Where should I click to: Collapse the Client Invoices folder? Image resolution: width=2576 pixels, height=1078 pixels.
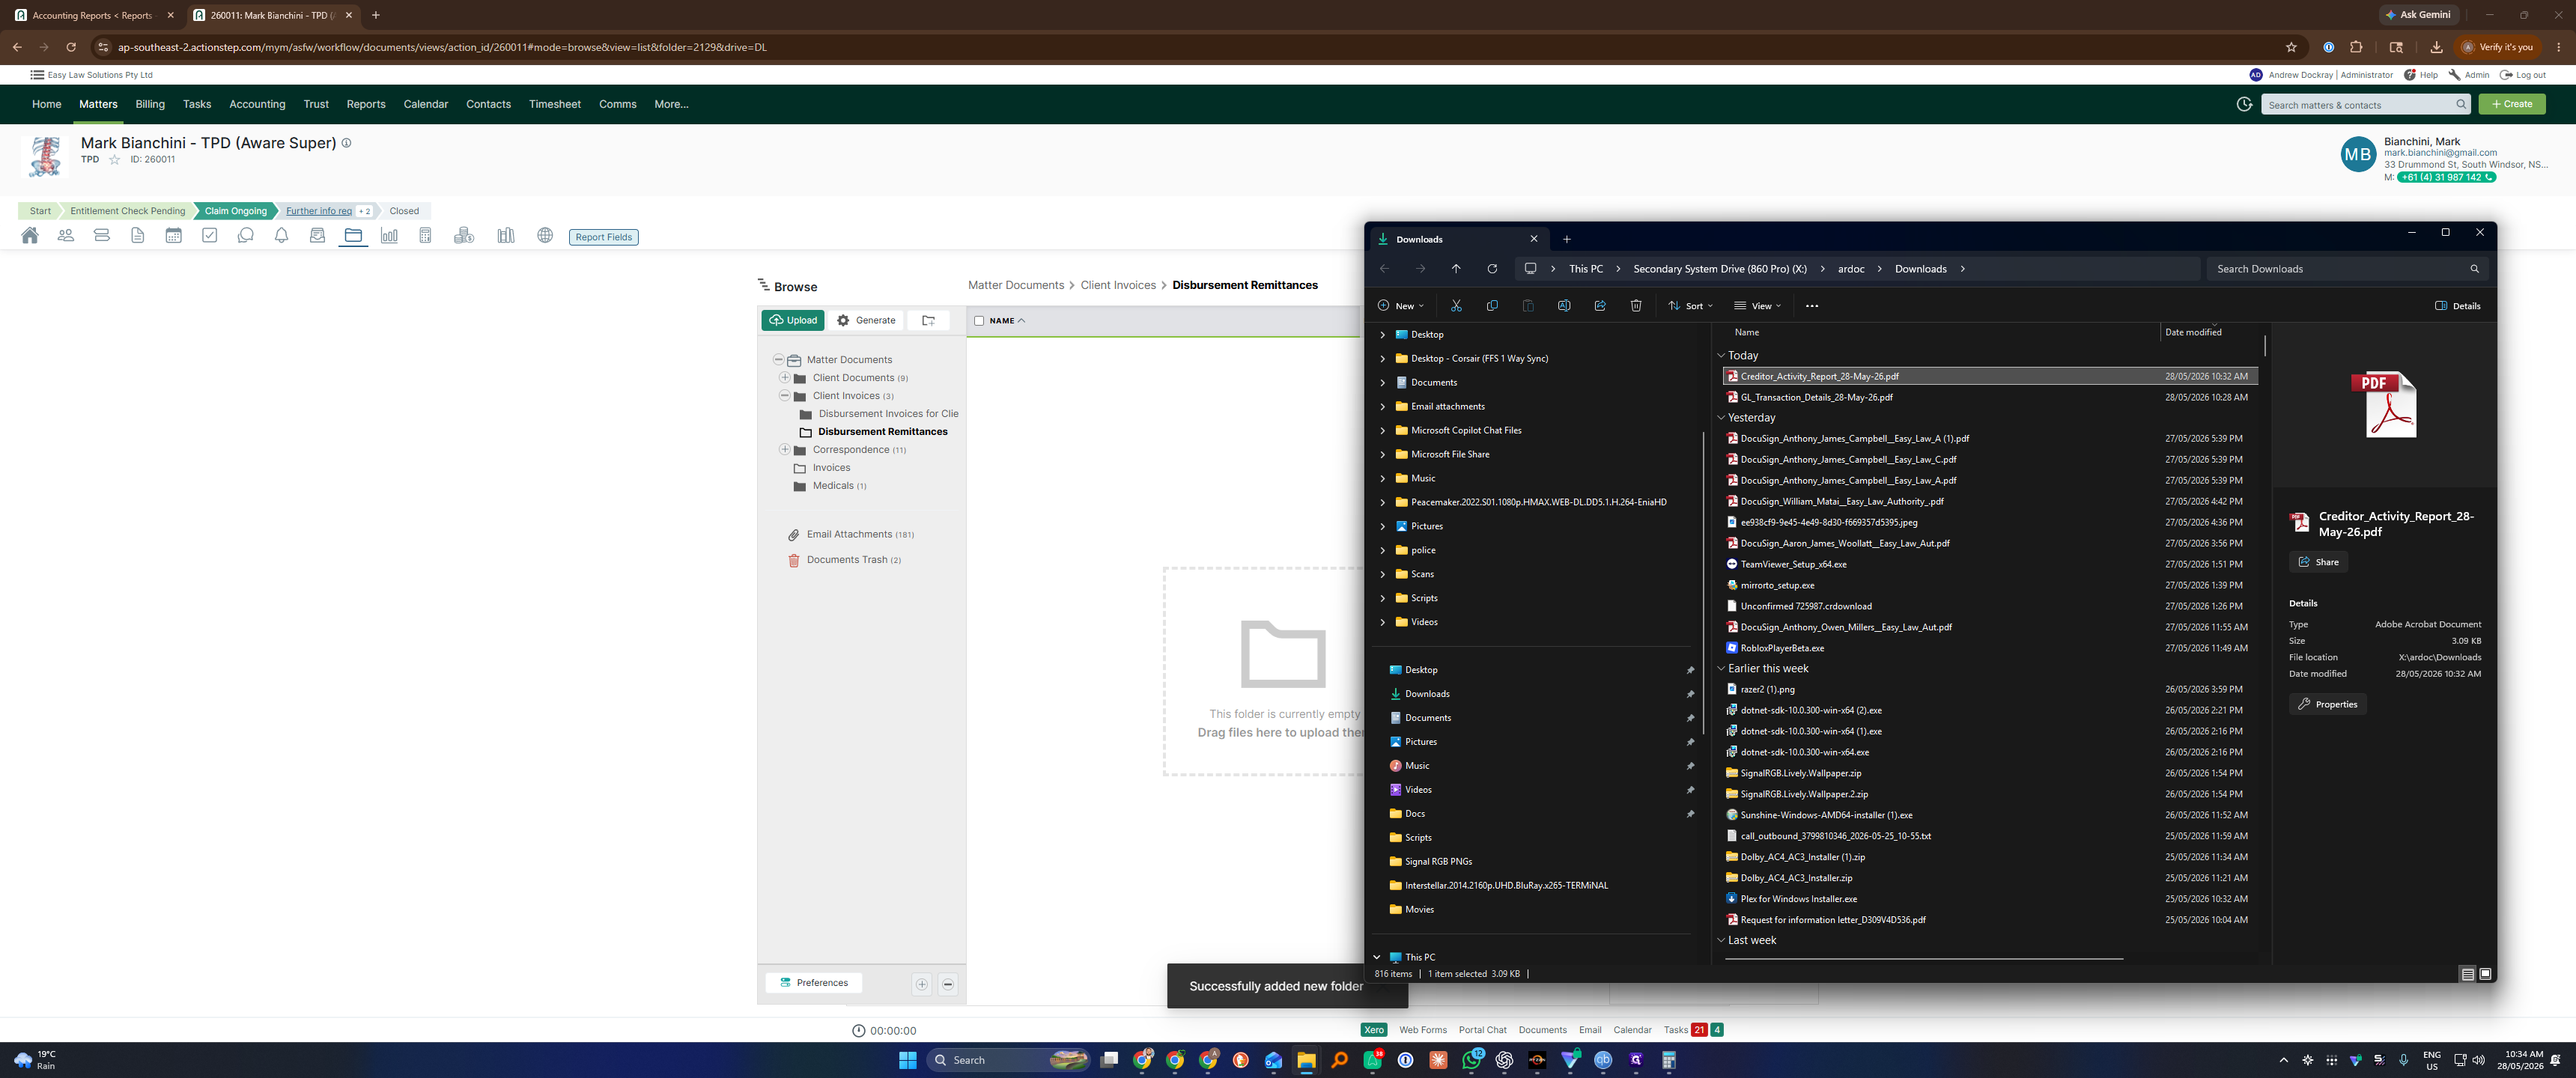click(785, 396)
